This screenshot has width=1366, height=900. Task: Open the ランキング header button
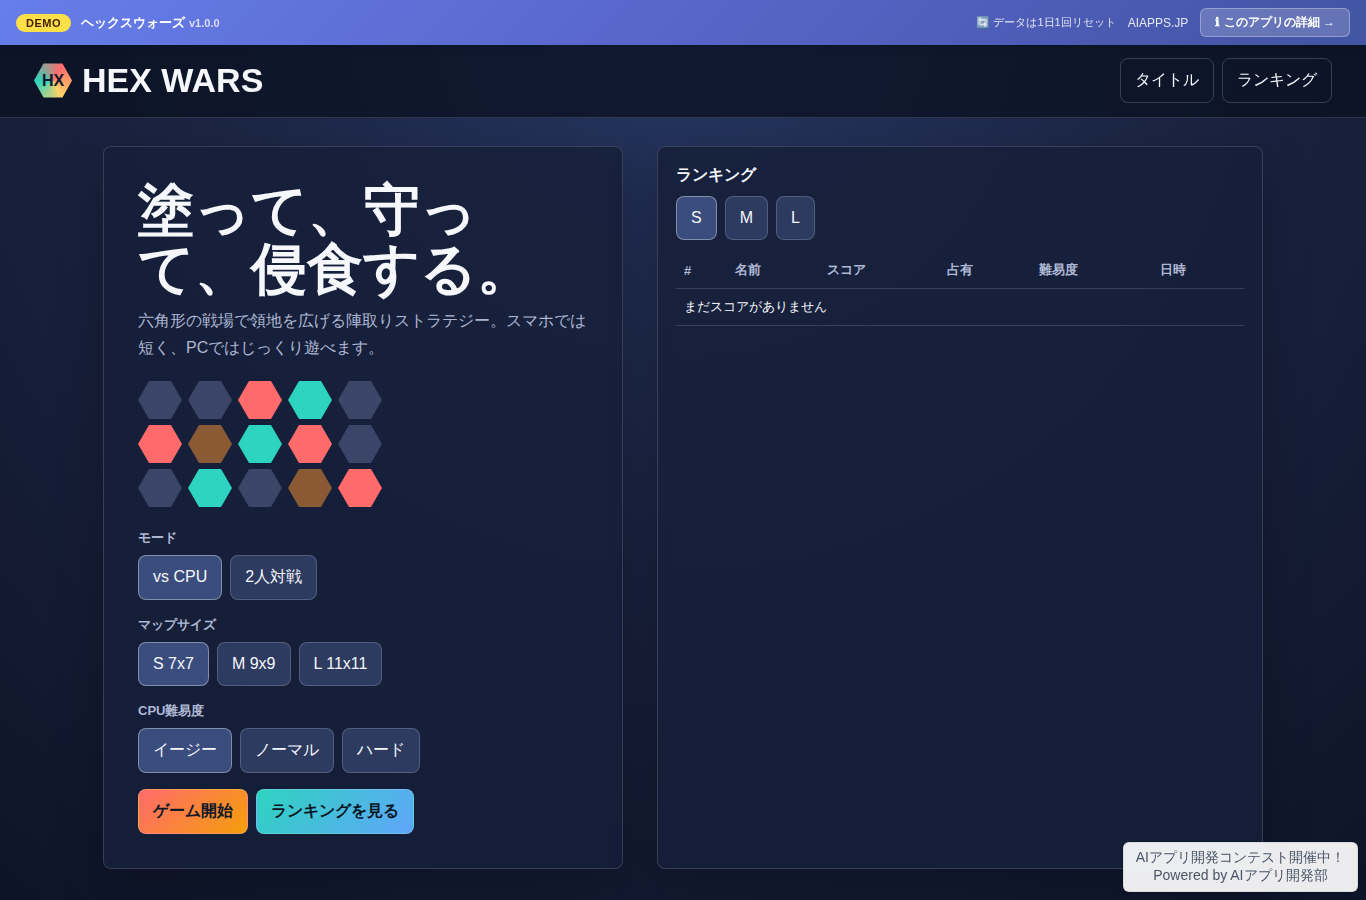point(1277,80)
